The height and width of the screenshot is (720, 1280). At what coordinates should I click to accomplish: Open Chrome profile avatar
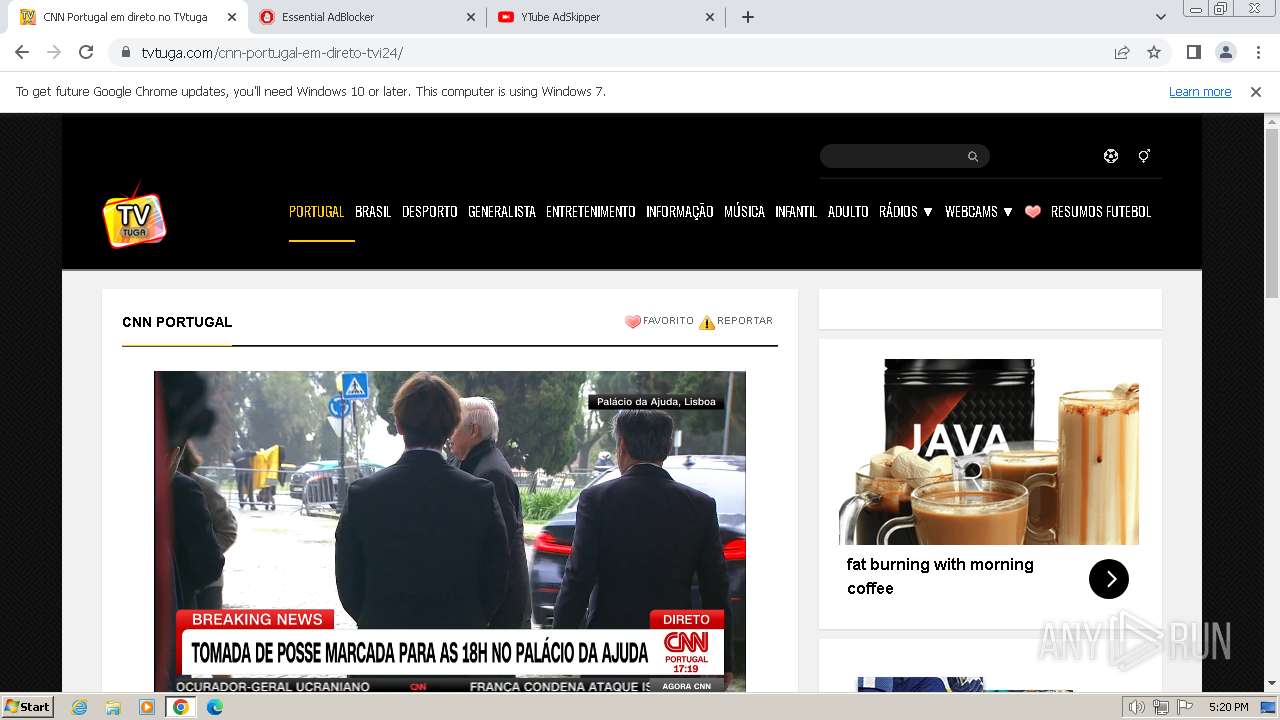(x=1225, y=52)
